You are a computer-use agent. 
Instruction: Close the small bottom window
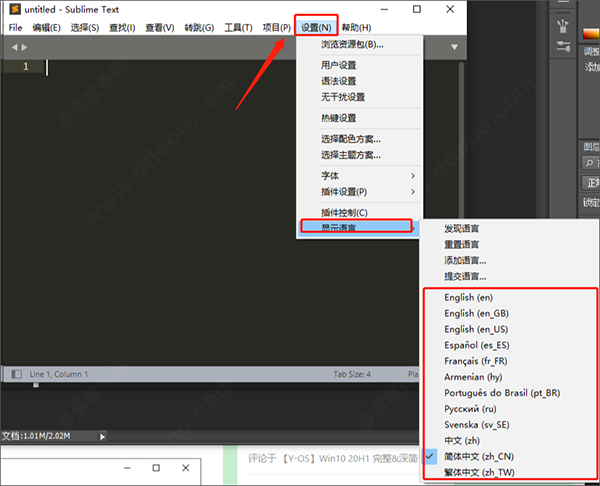click(x=186, y=468)
